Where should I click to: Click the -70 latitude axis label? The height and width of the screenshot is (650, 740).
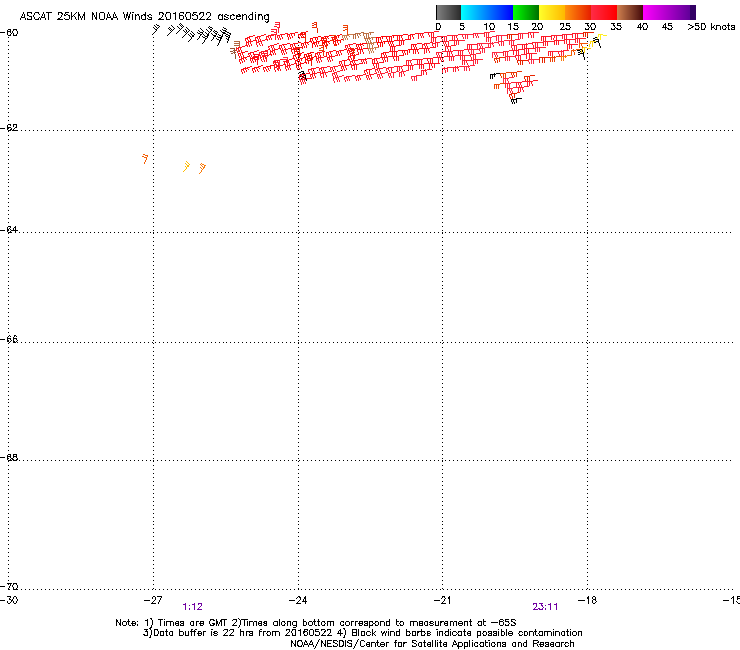tap(9, 587)
